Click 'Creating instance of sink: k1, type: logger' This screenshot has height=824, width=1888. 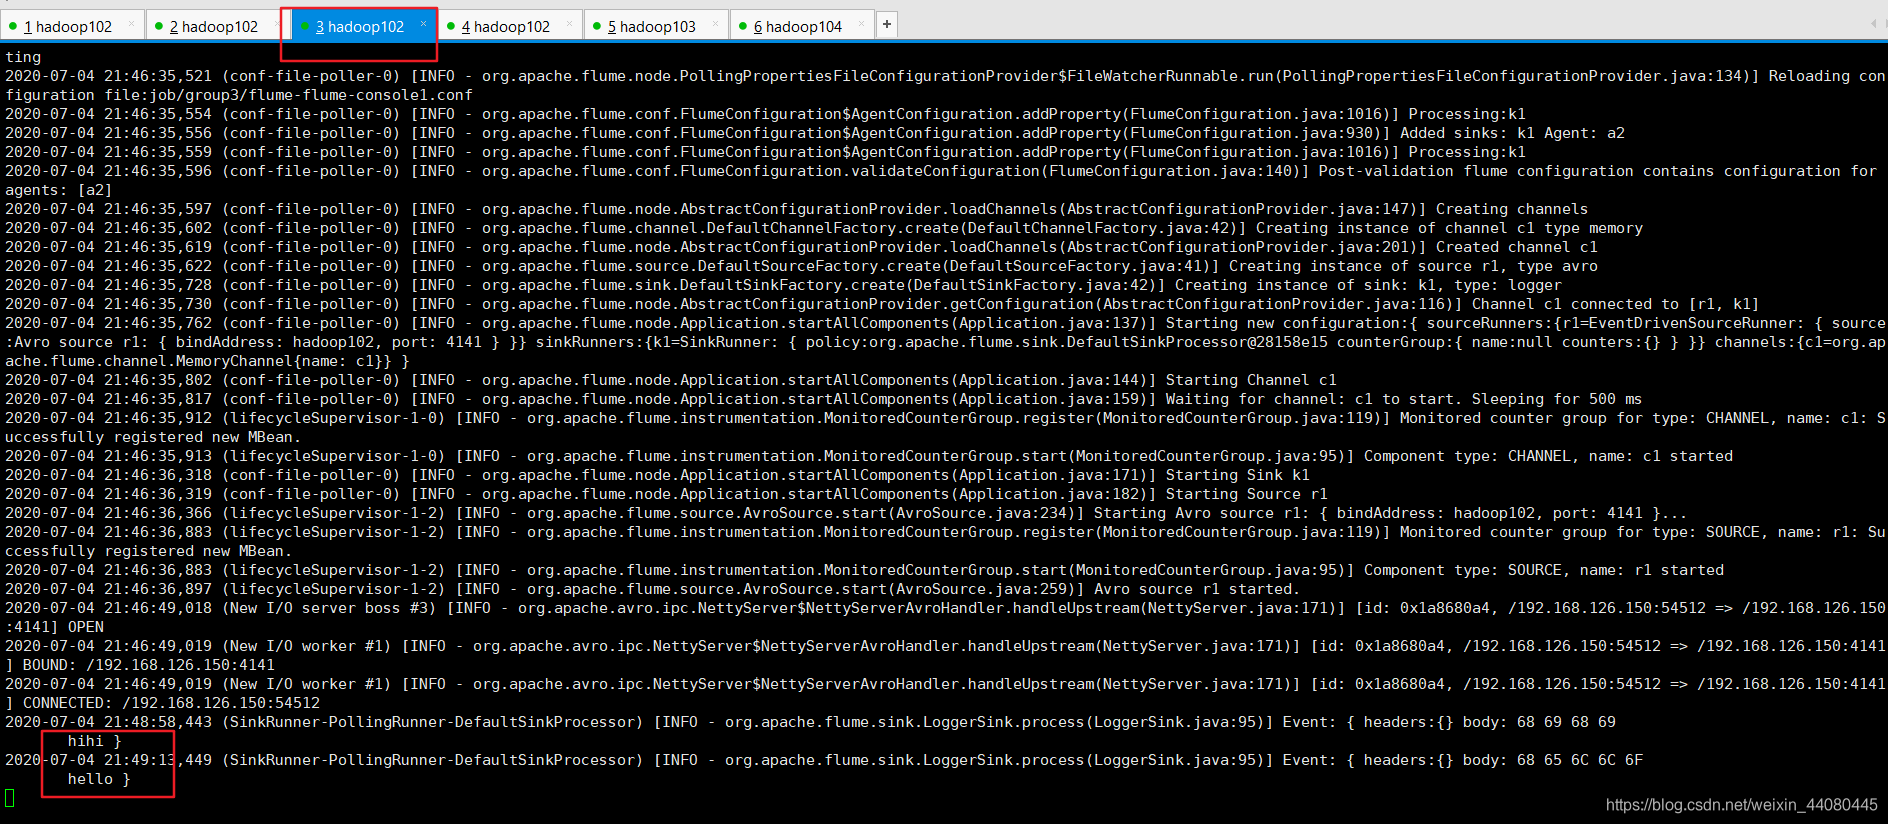tap(1368, 285)
